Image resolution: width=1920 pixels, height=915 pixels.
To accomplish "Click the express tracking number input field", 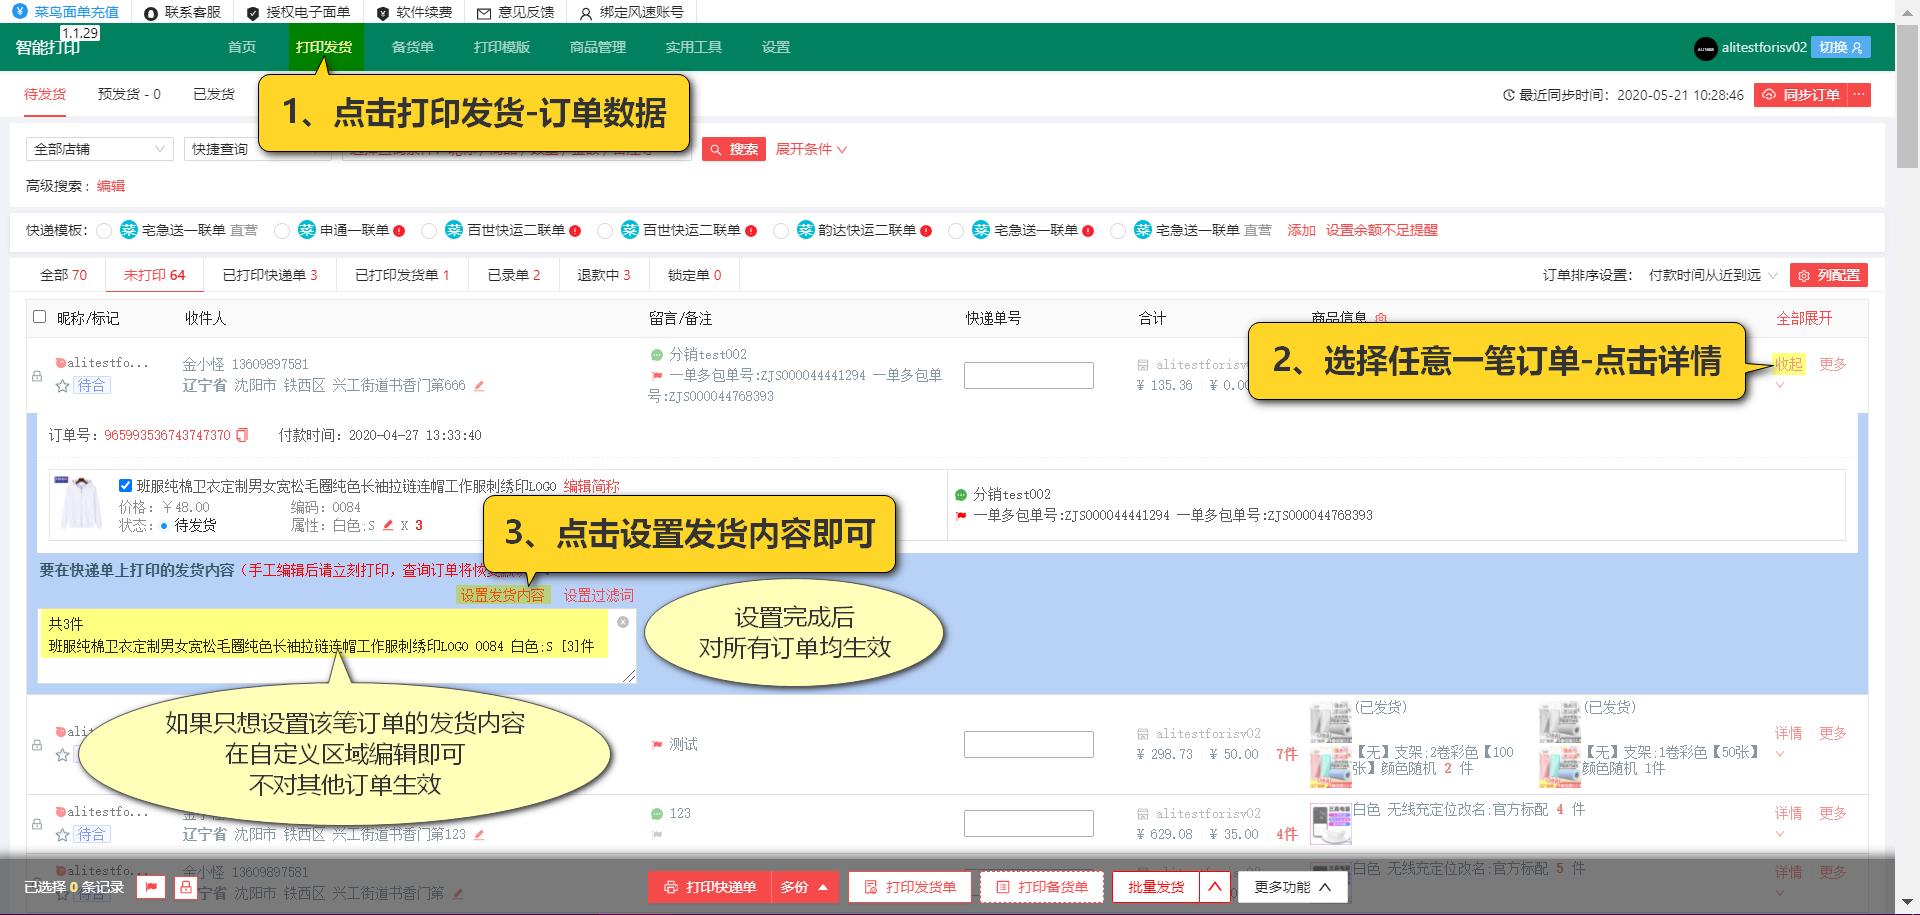I will pos(1028,374).
